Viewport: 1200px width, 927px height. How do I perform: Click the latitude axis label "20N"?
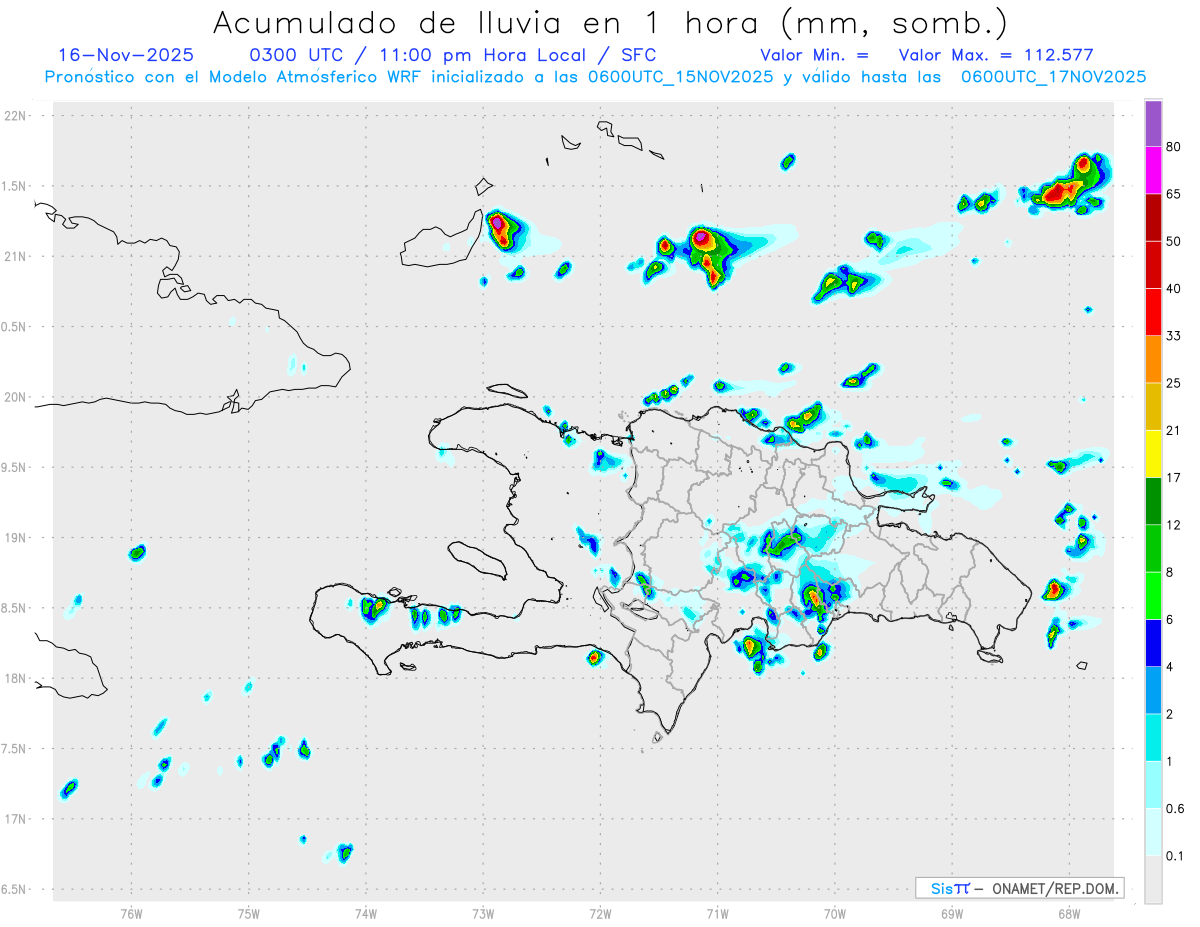(x=15, y=397)
